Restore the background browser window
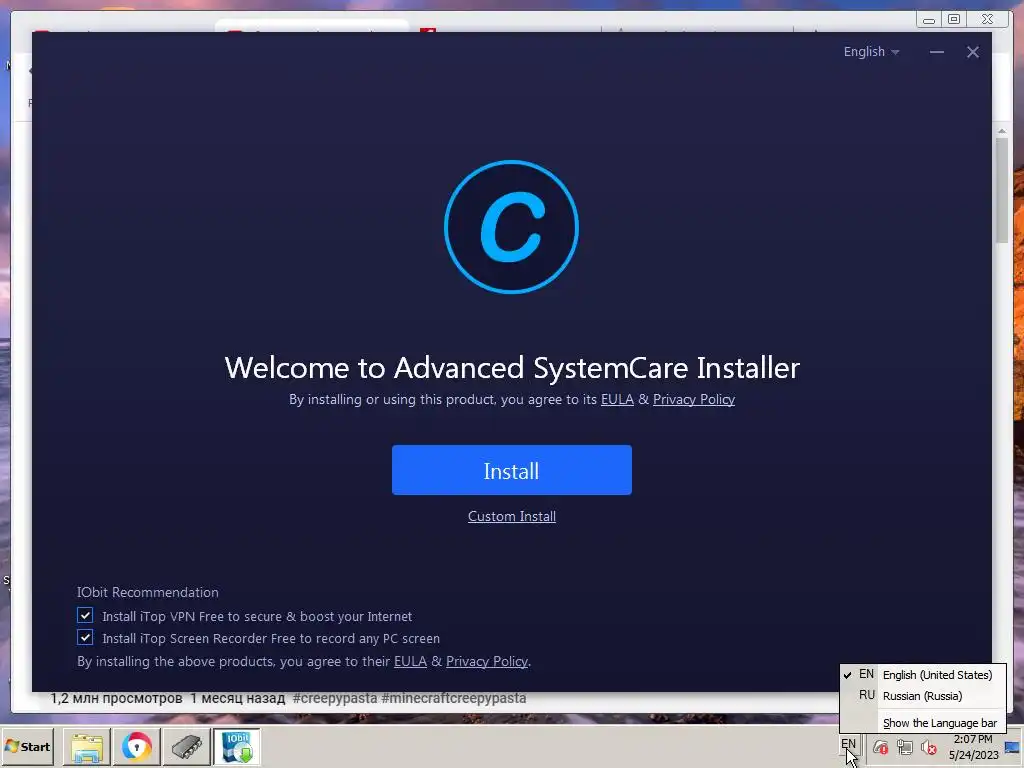1024x768 pixels. click(954, 19)
